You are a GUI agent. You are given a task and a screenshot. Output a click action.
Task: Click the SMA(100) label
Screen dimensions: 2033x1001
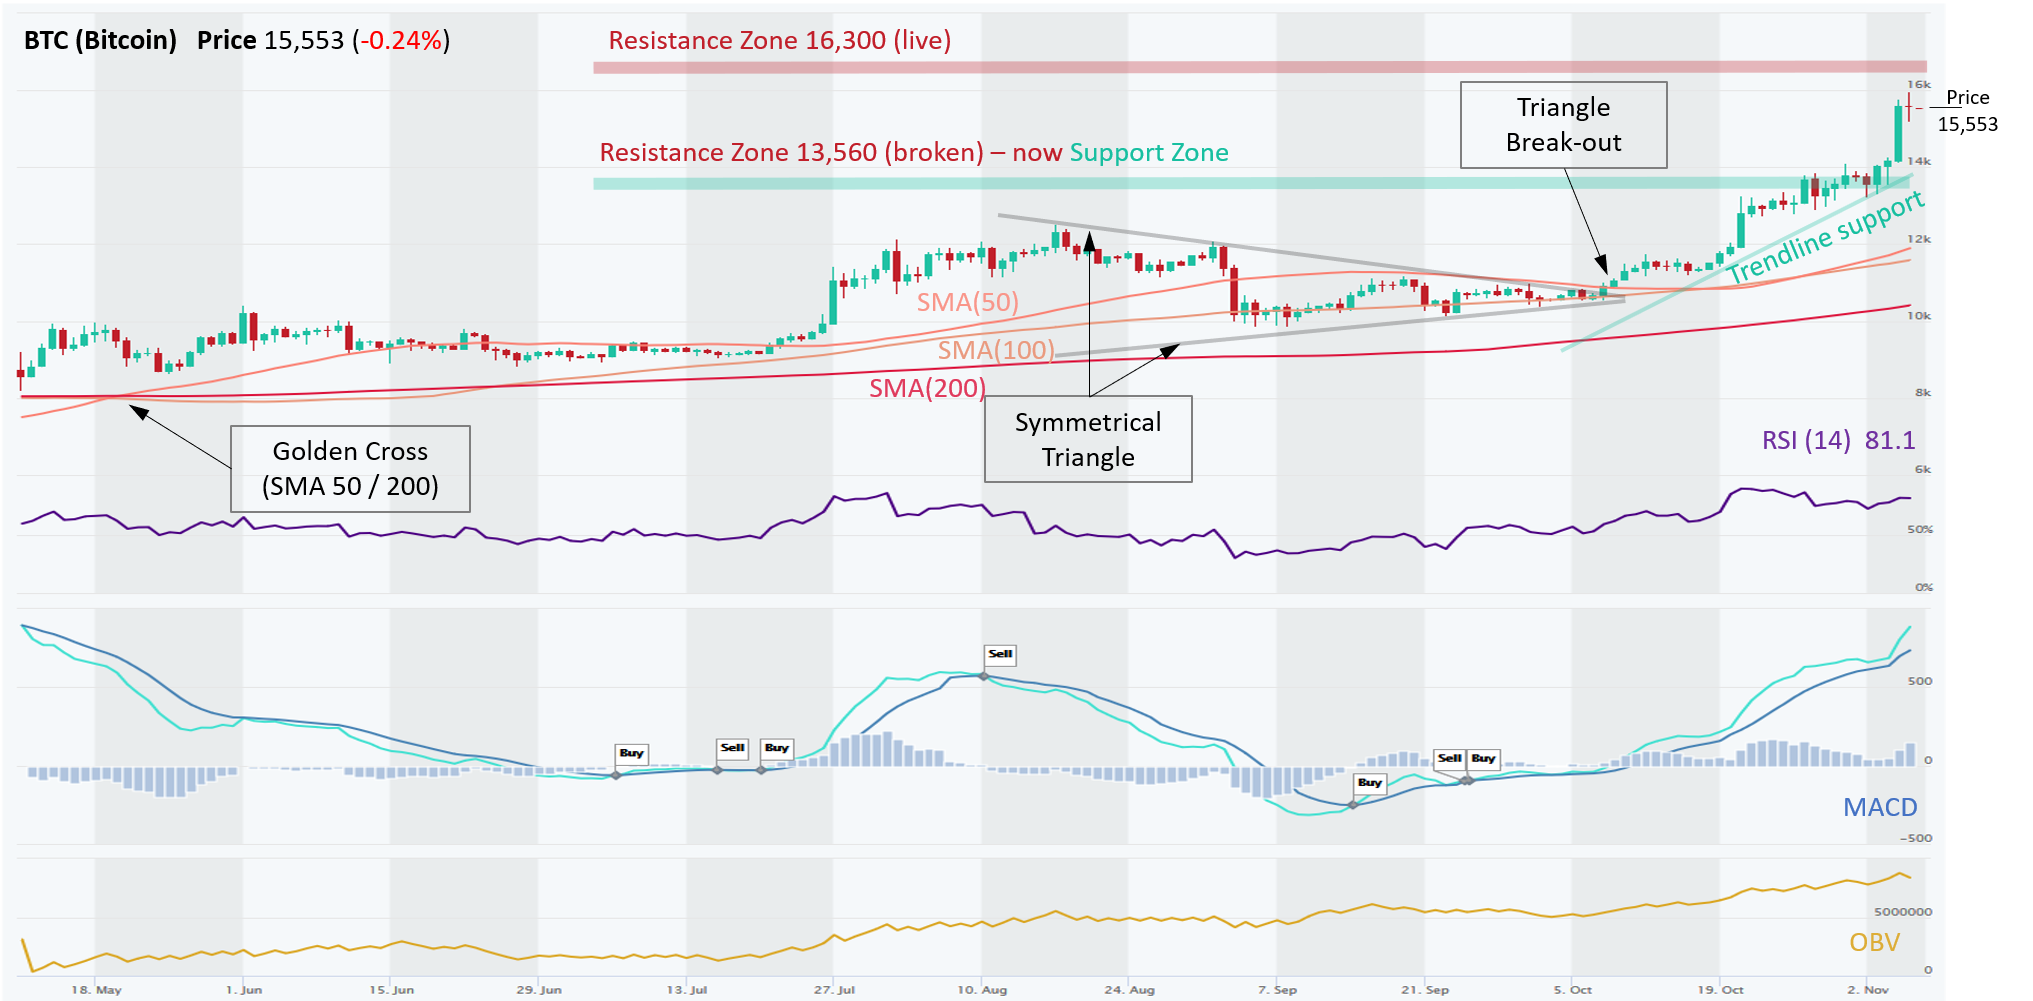pos(995,350)
